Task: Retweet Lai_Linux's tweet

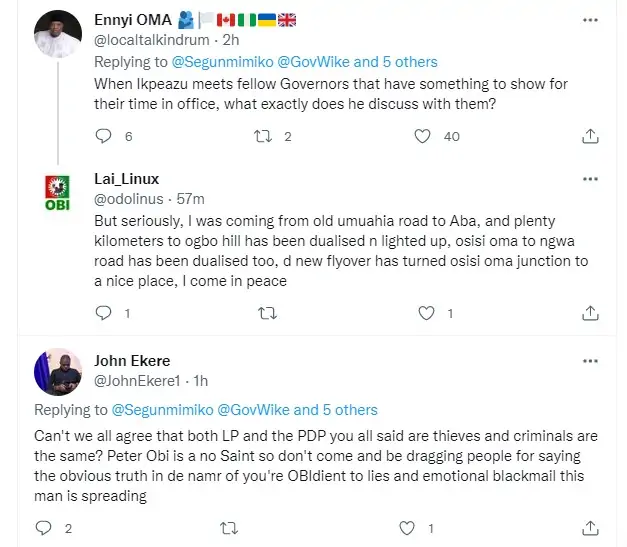Action: 267,313
